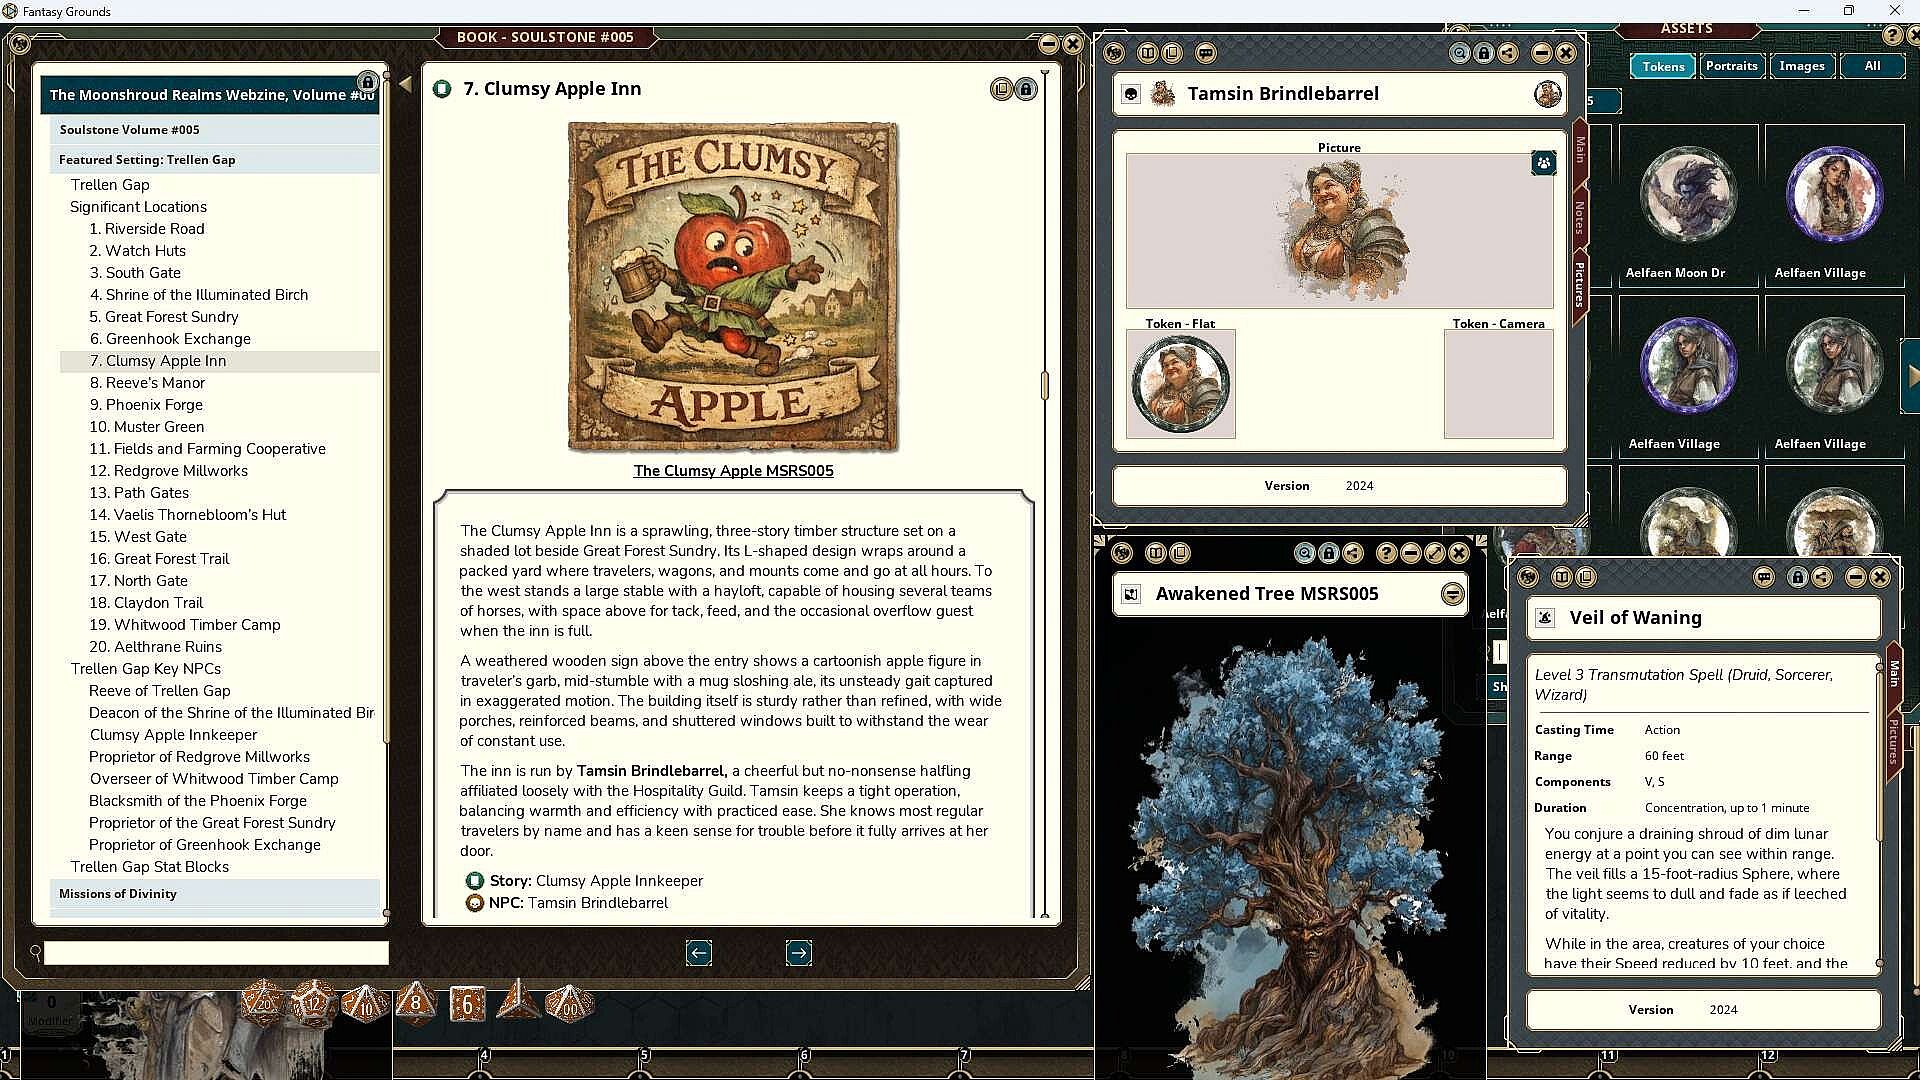The width and height of the screenshot is (1920, 1080).
Task: Click Tamsin Token - Flat thumbnail
Action: [1181, 384]
